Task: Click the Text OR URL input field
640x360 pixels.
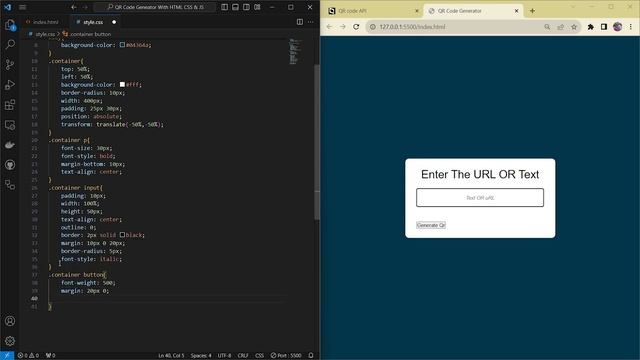Action: 480,198
